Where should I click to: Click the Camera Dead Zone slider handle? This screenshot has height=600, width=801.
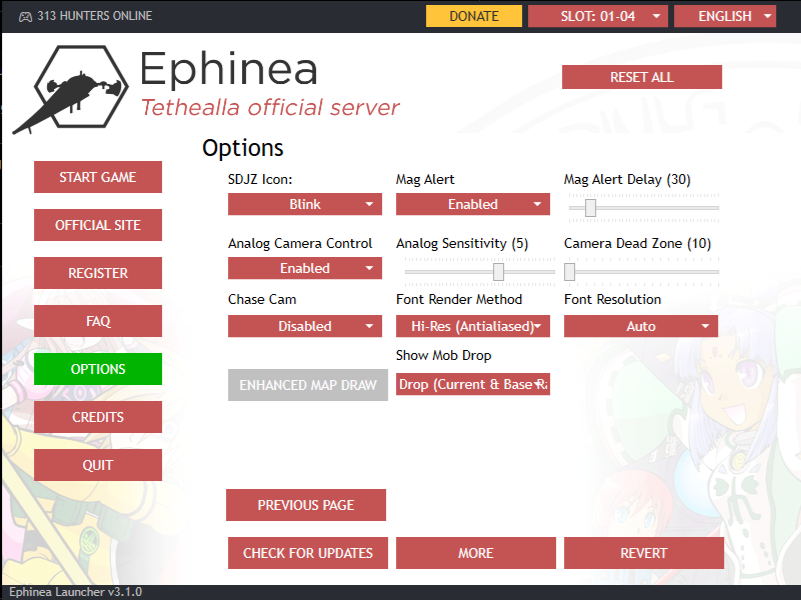pyautogui.click(x=570, y=272)
